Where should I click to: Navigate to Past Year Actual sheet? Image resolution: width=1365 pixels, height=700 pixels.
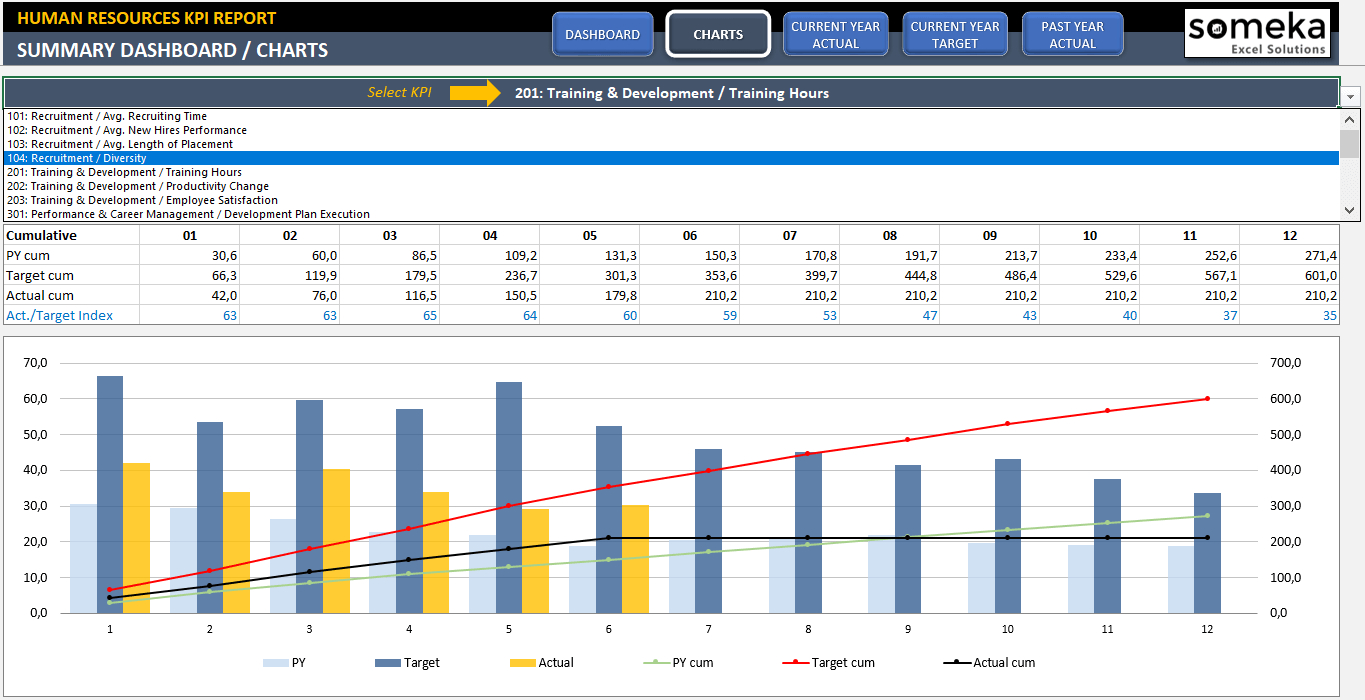click(x=1072, y=34)
